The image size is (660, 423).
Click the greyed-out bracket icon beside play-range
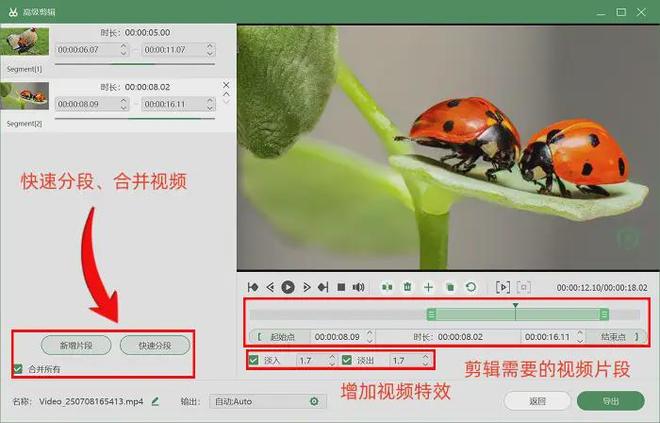tap(523, 287)
